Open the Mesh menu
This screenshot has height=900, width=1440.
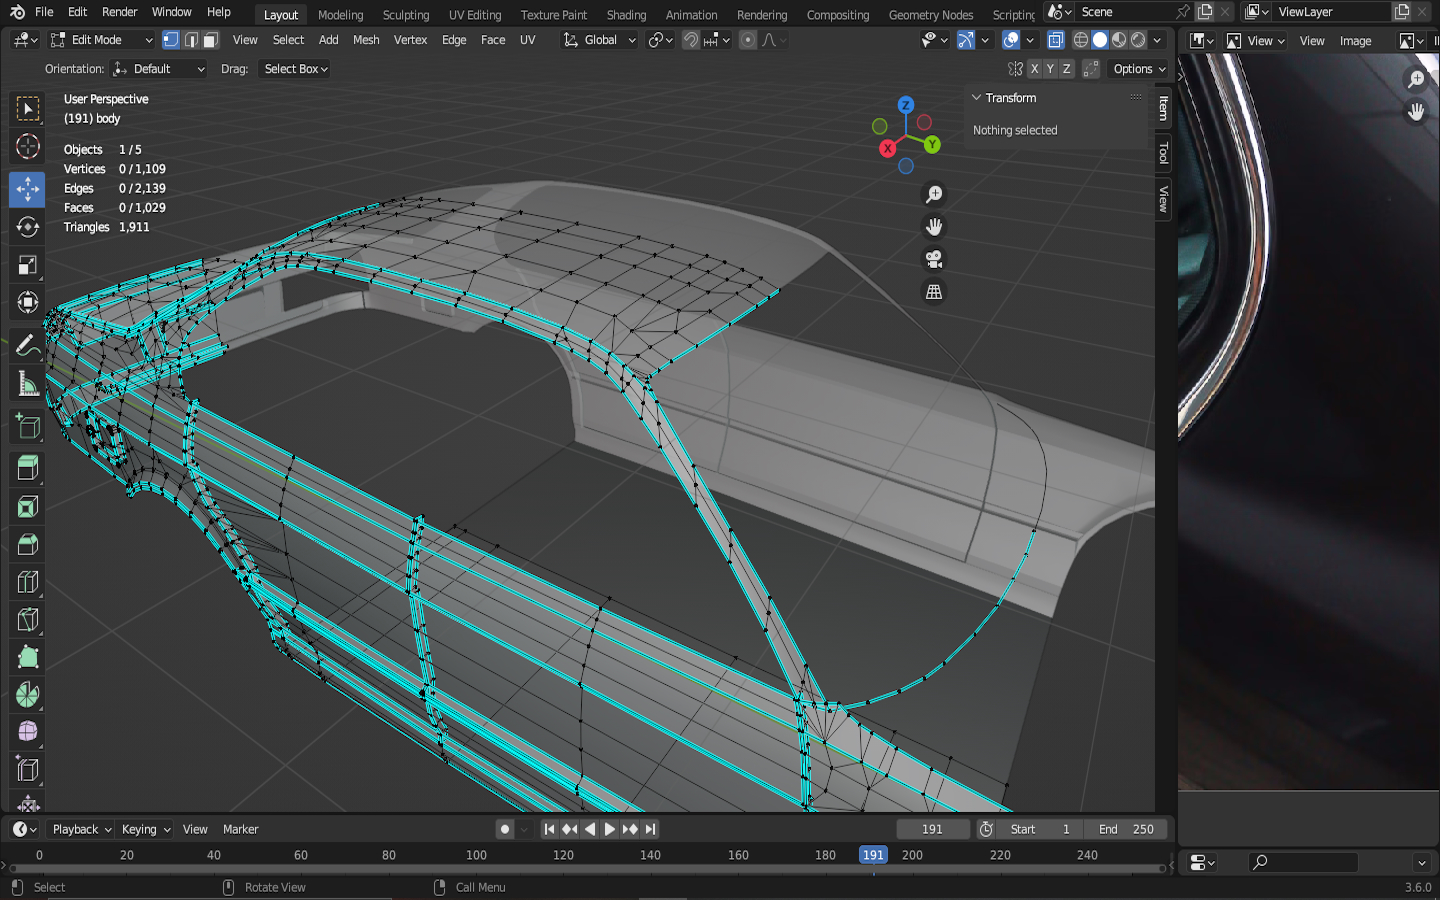click(366, 40)
